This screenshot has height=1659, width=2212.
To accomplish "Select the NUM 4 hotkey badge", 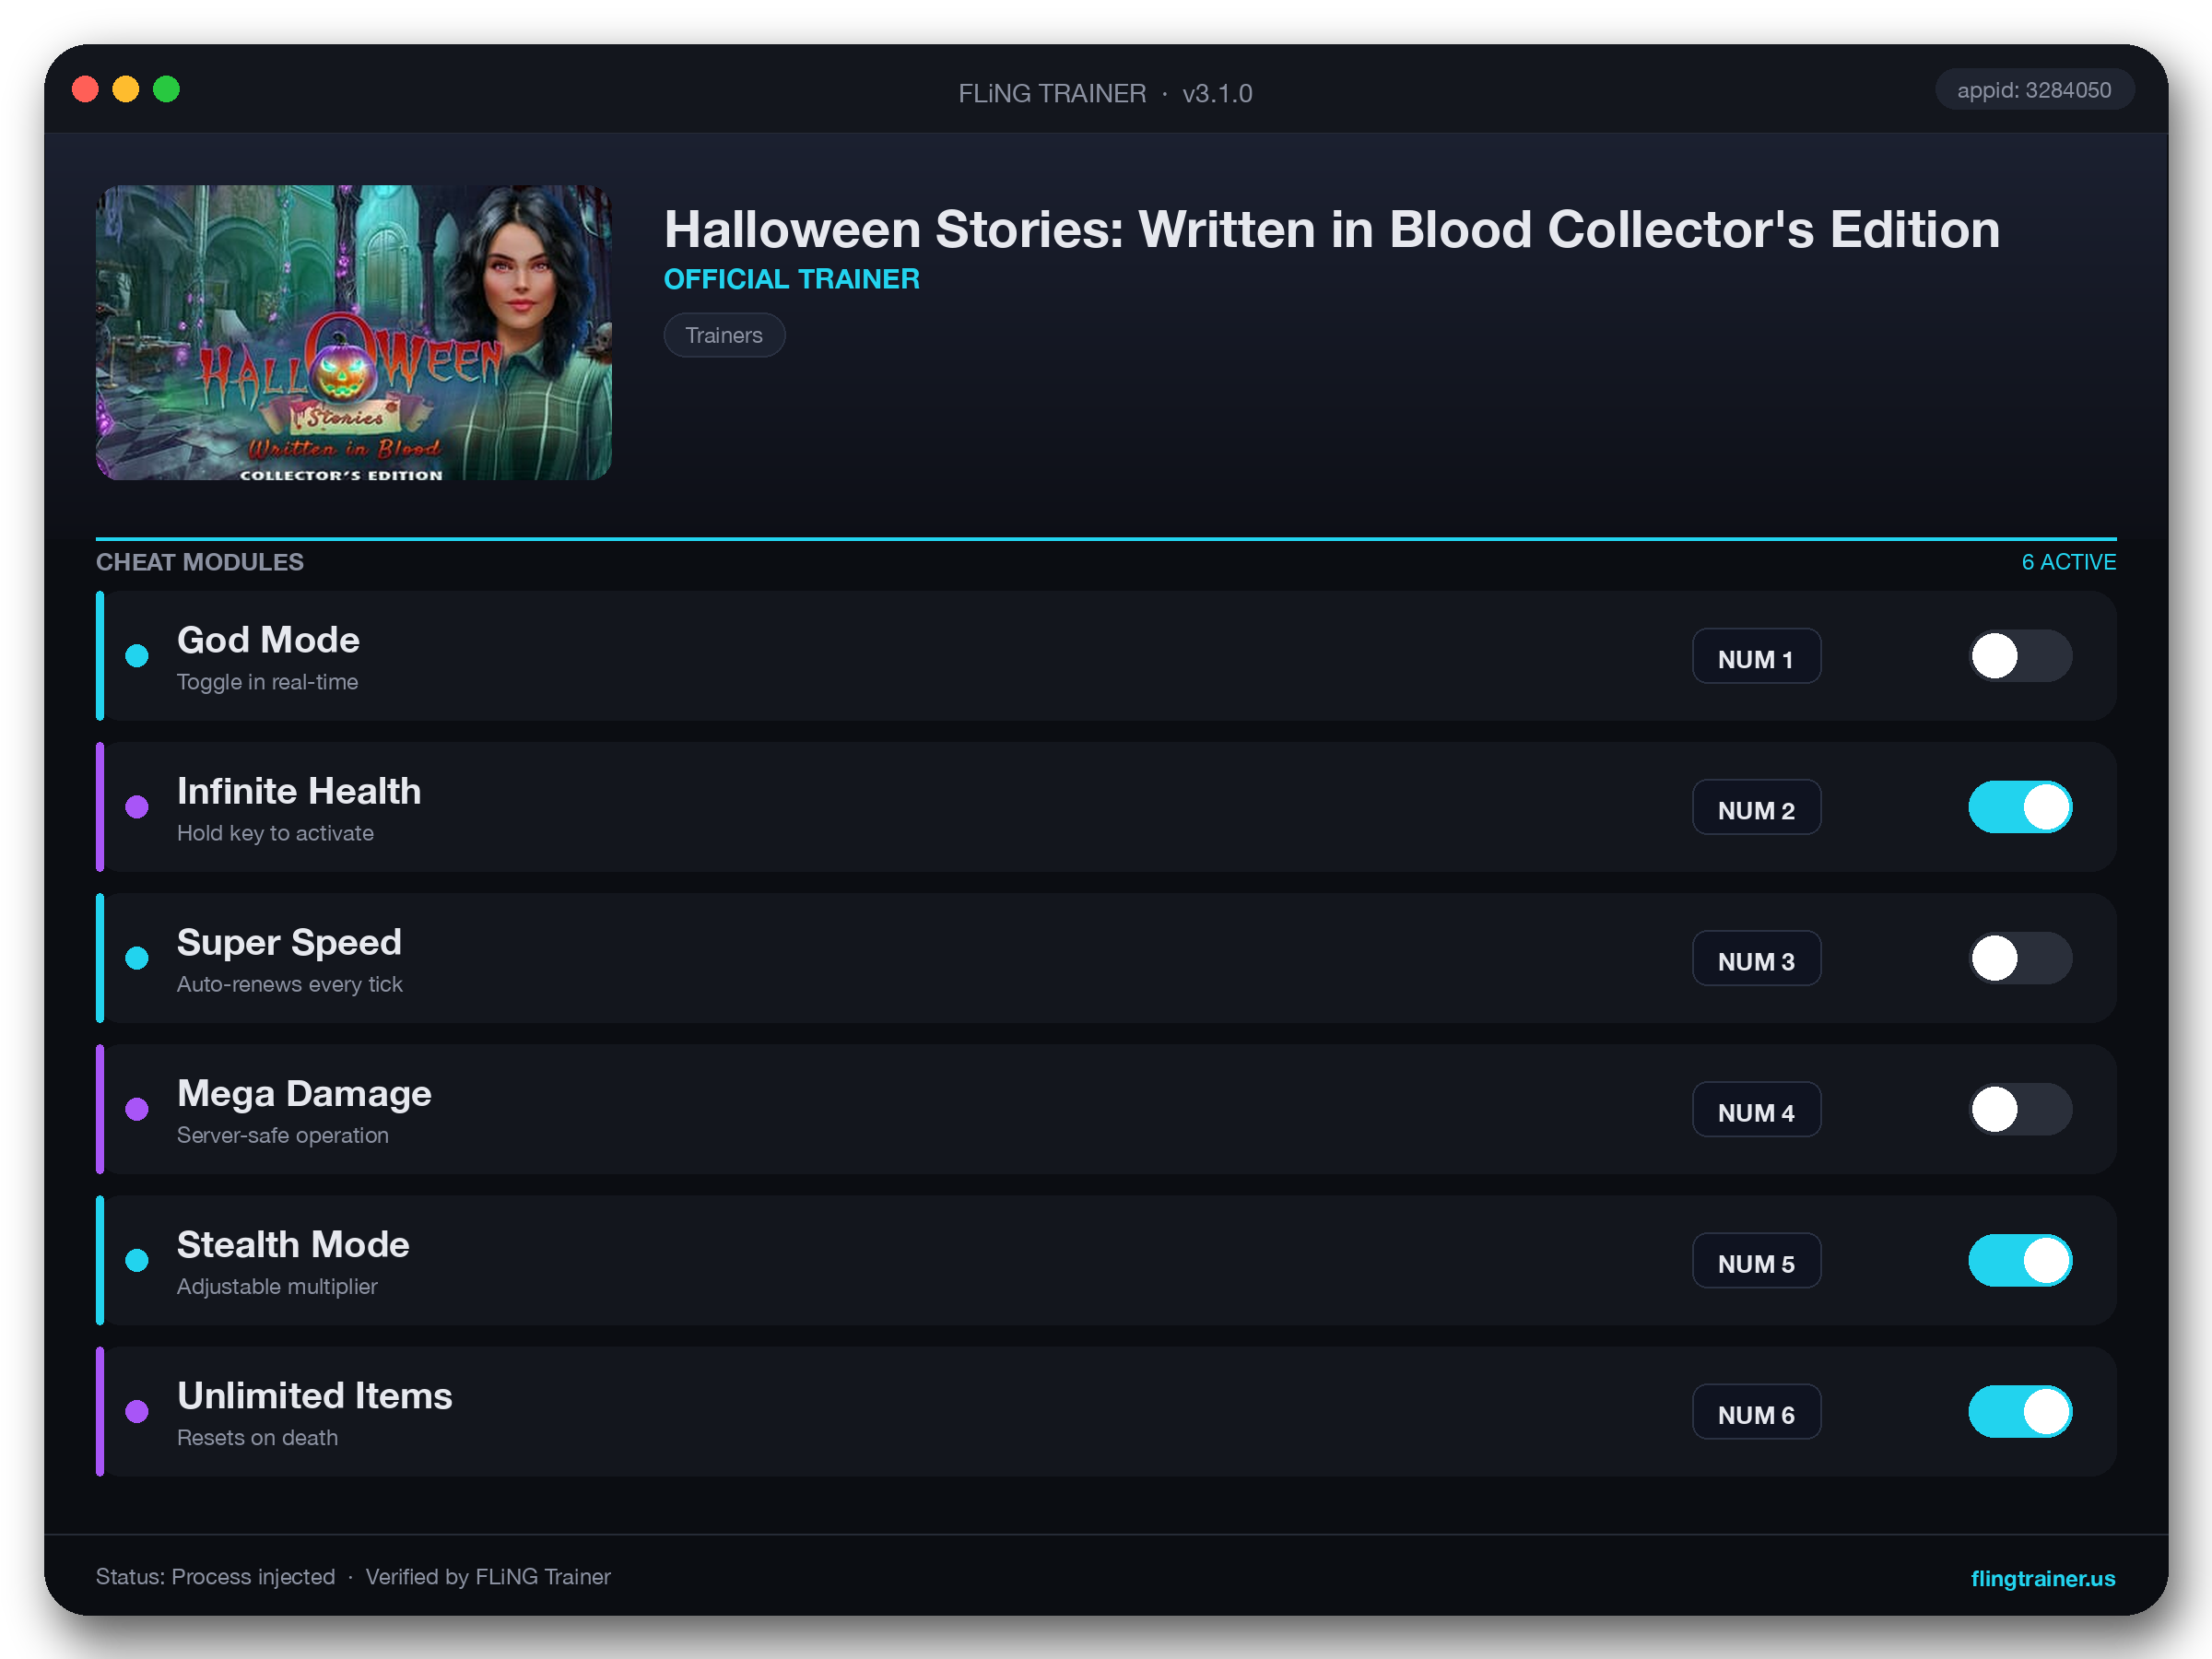I will tap(1756, 1110).
